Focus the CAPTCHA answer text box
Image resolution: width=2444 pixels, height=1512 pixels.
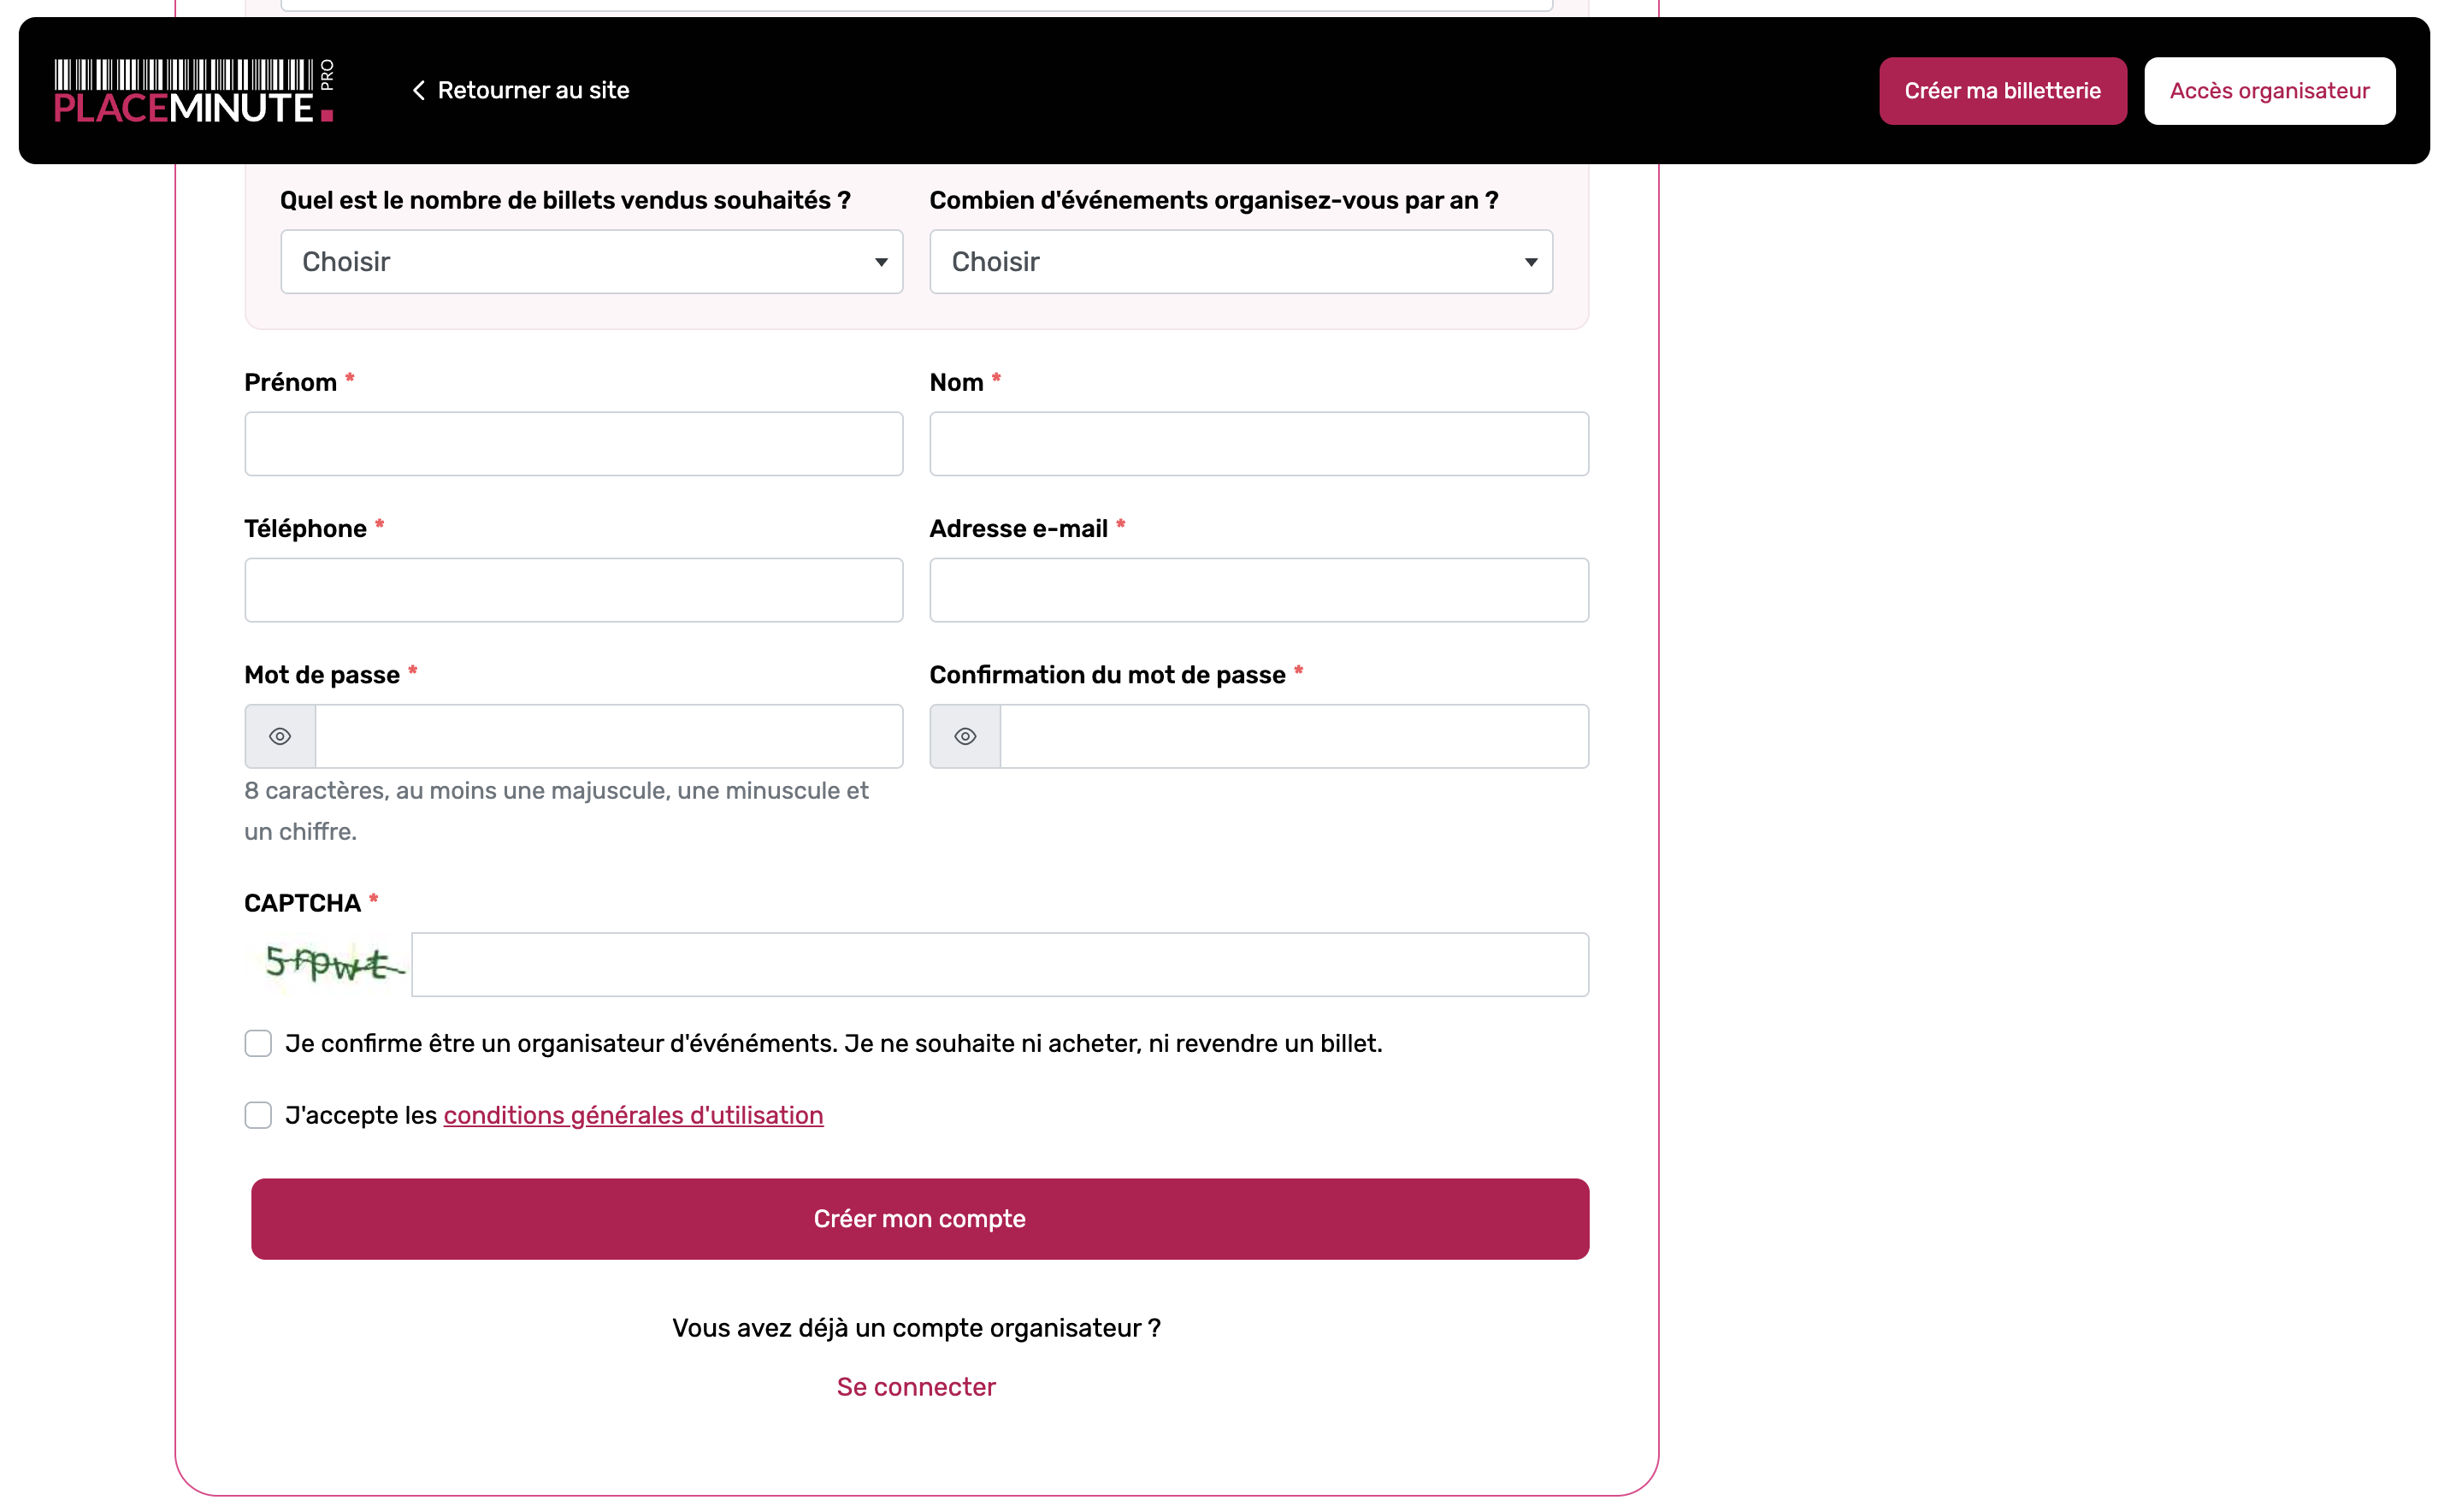[999, 964]
